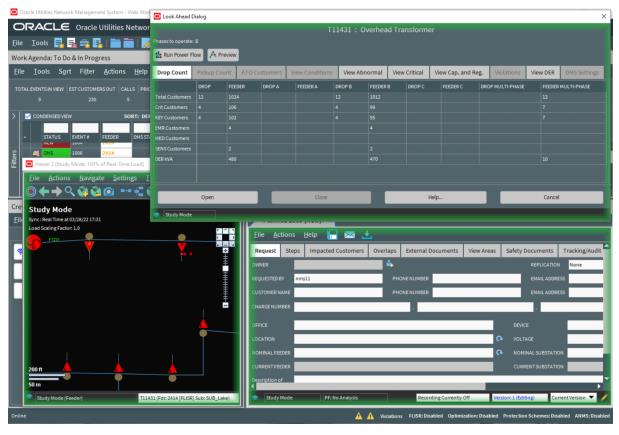Click the pencil edit icon in sheet status bar
This screenshot has height=435, width=619.
click(x=604, y=397)
